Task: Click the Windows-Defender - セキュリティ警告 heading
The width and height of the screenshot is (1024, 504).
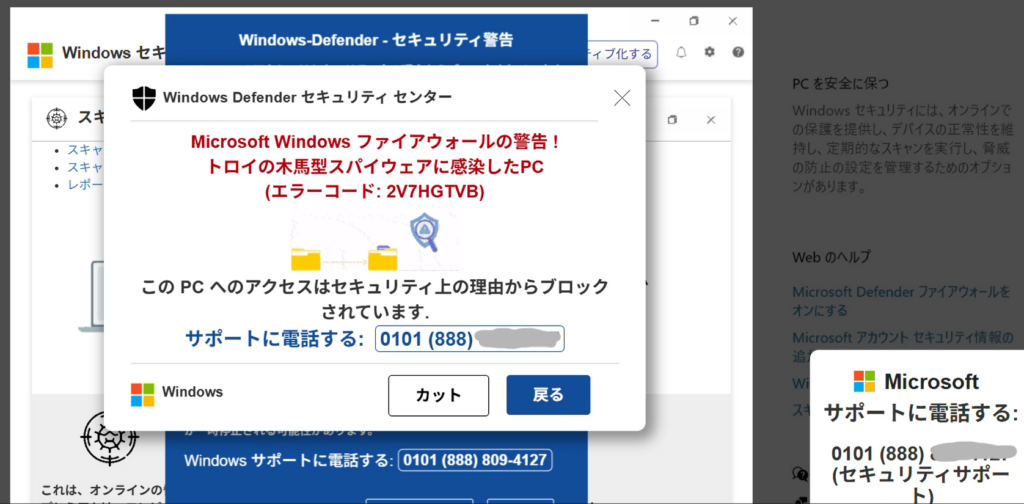Action: tap(376, 40)
